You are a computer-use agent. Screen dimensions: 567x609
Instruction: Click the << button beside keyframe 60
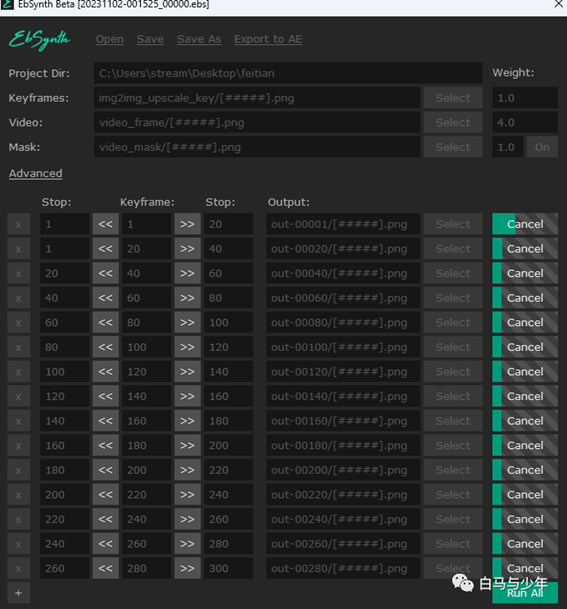[x=106, y=298]
